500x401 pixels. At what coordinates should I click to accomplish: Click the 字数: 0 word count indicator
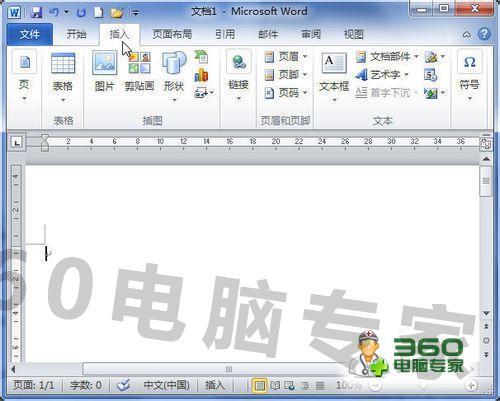[86, 386]
